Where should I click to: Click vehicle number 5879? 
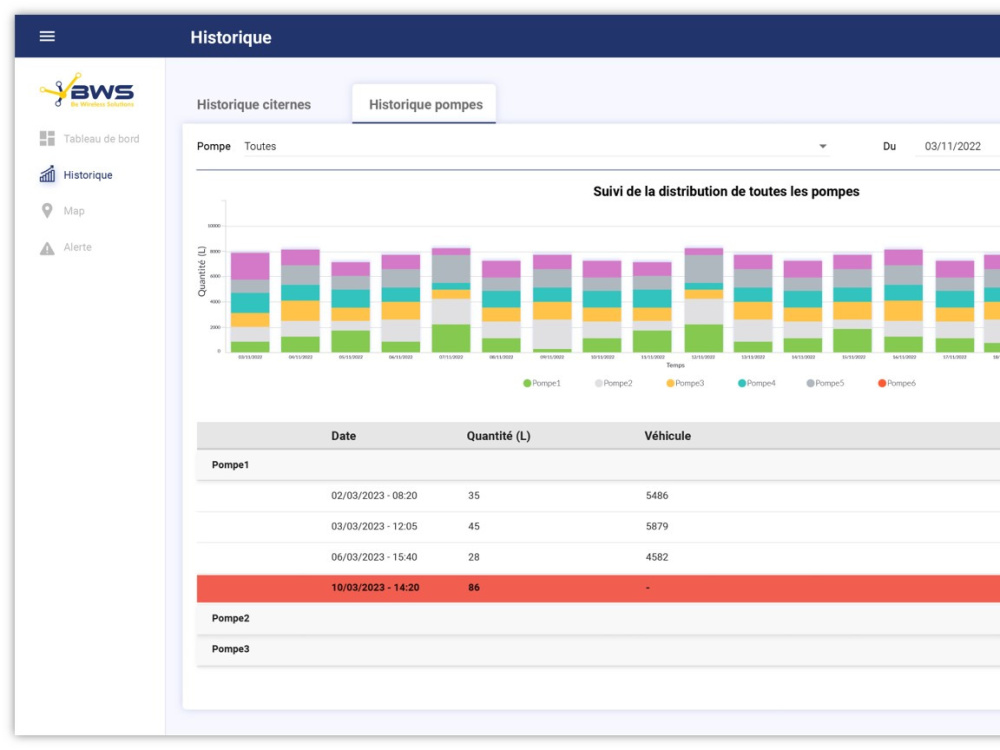coord(657,526)
